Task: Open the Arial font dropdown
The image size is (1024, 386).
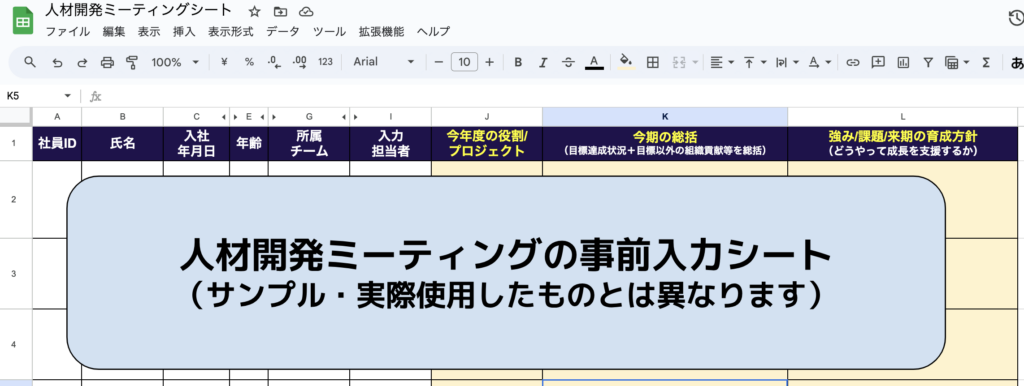Action: point(383,62)
